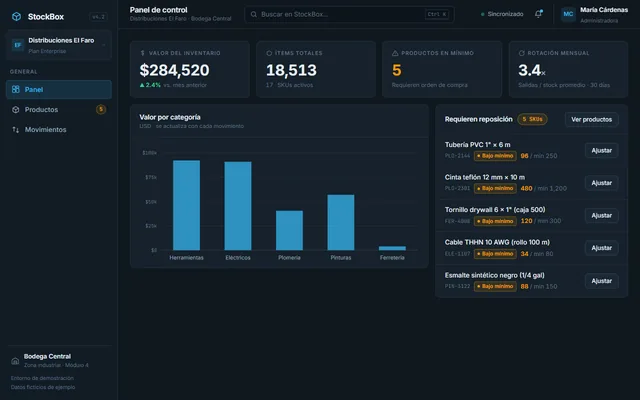Open notifications with the bell icon

(x=538, y=14)
